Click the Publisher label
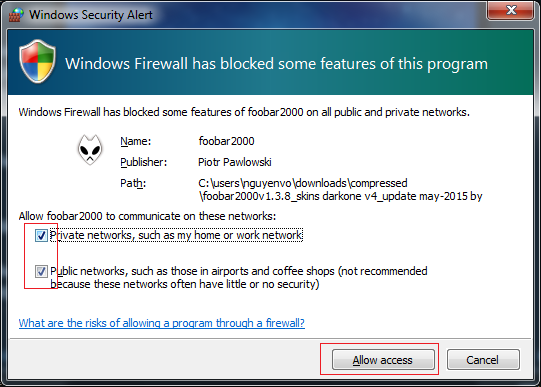The height and width of the screenshot is (387, 541). [x=144, y=162]
